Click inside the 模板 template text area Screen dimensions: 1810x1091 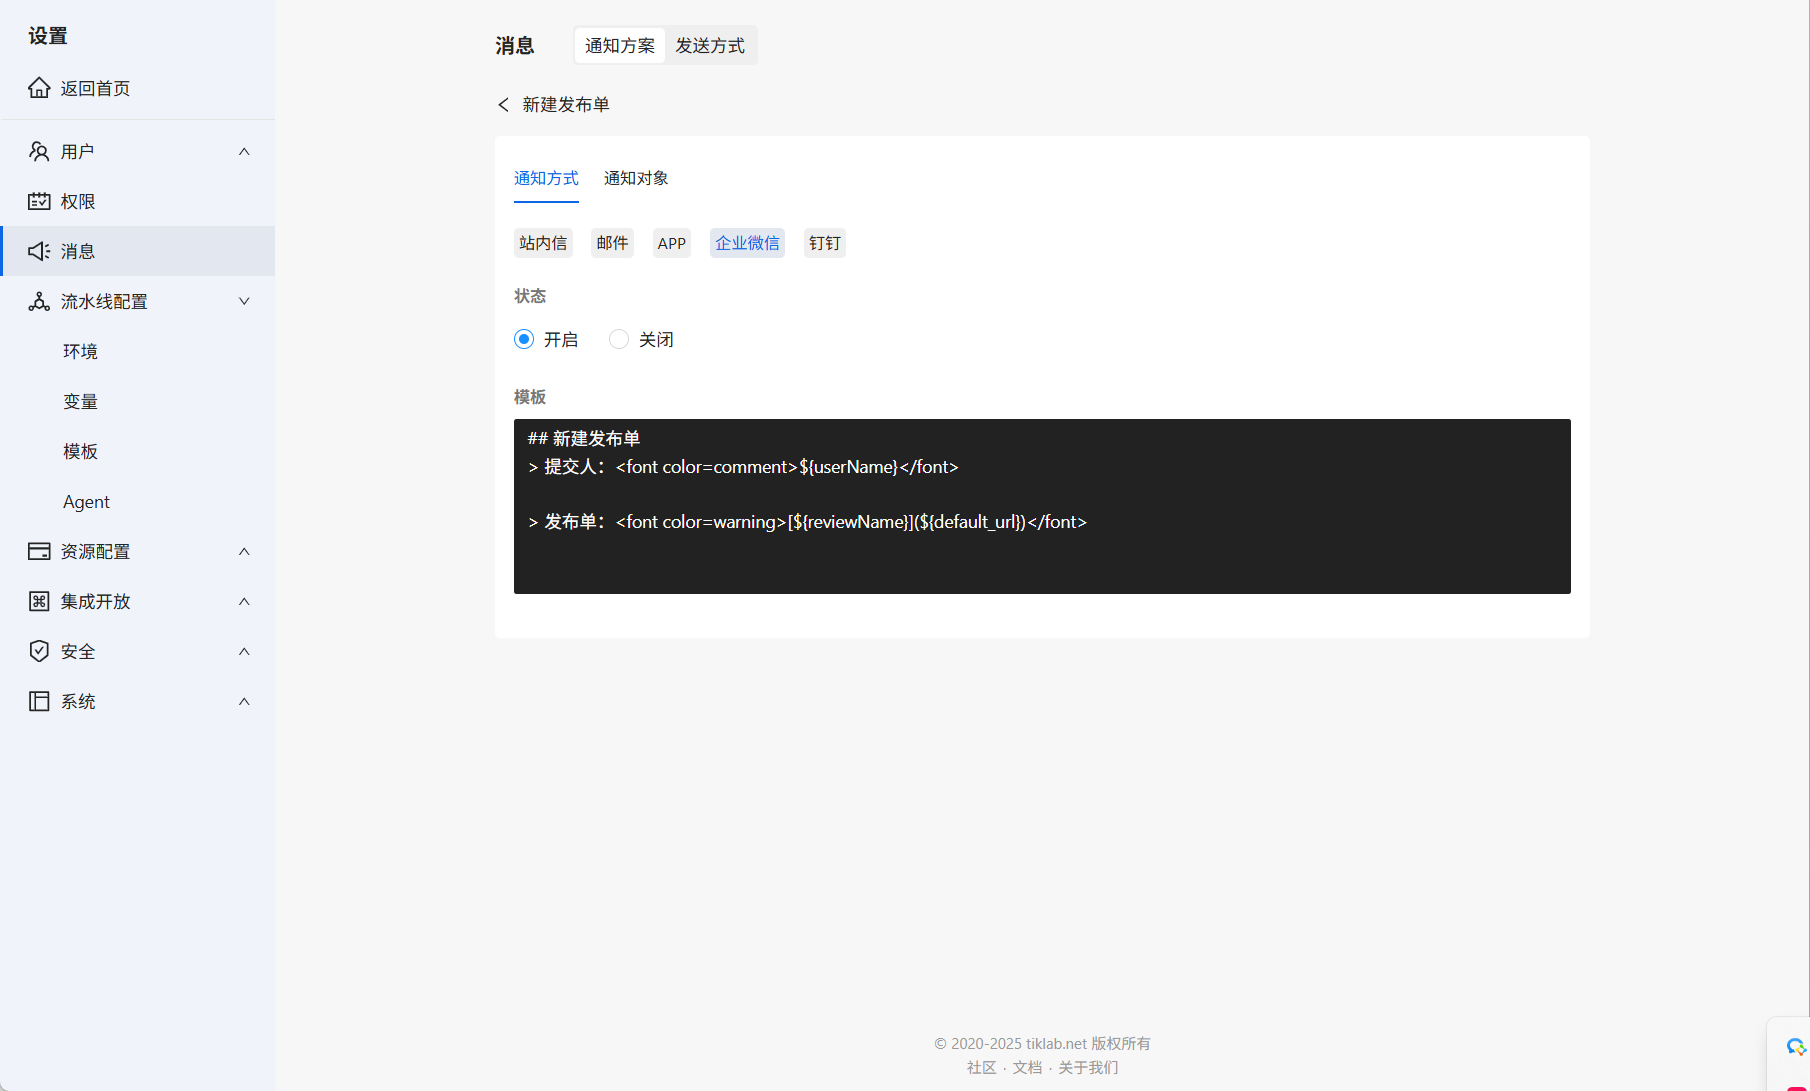coord(1040,505)
